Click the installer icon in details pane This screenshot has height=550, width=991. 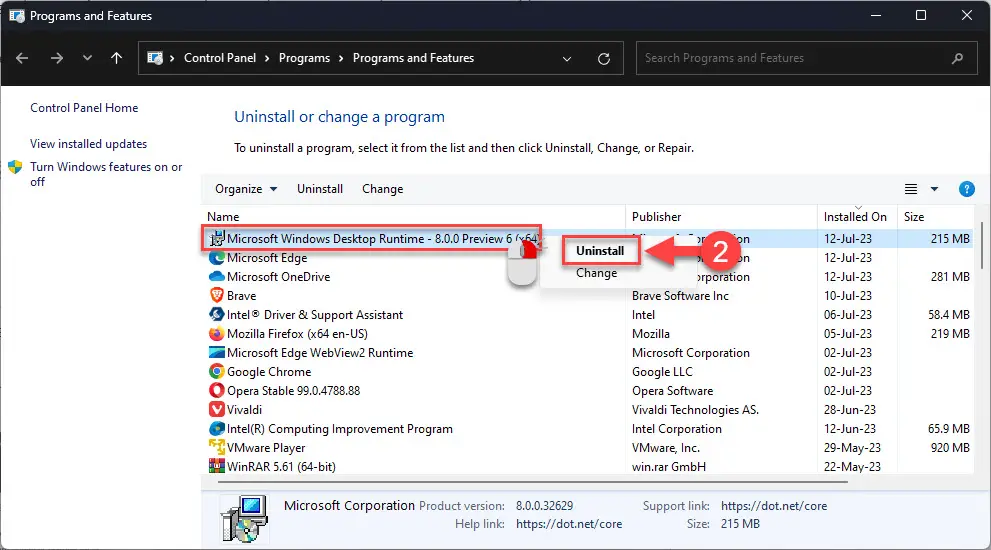click(x=244, y=519)
